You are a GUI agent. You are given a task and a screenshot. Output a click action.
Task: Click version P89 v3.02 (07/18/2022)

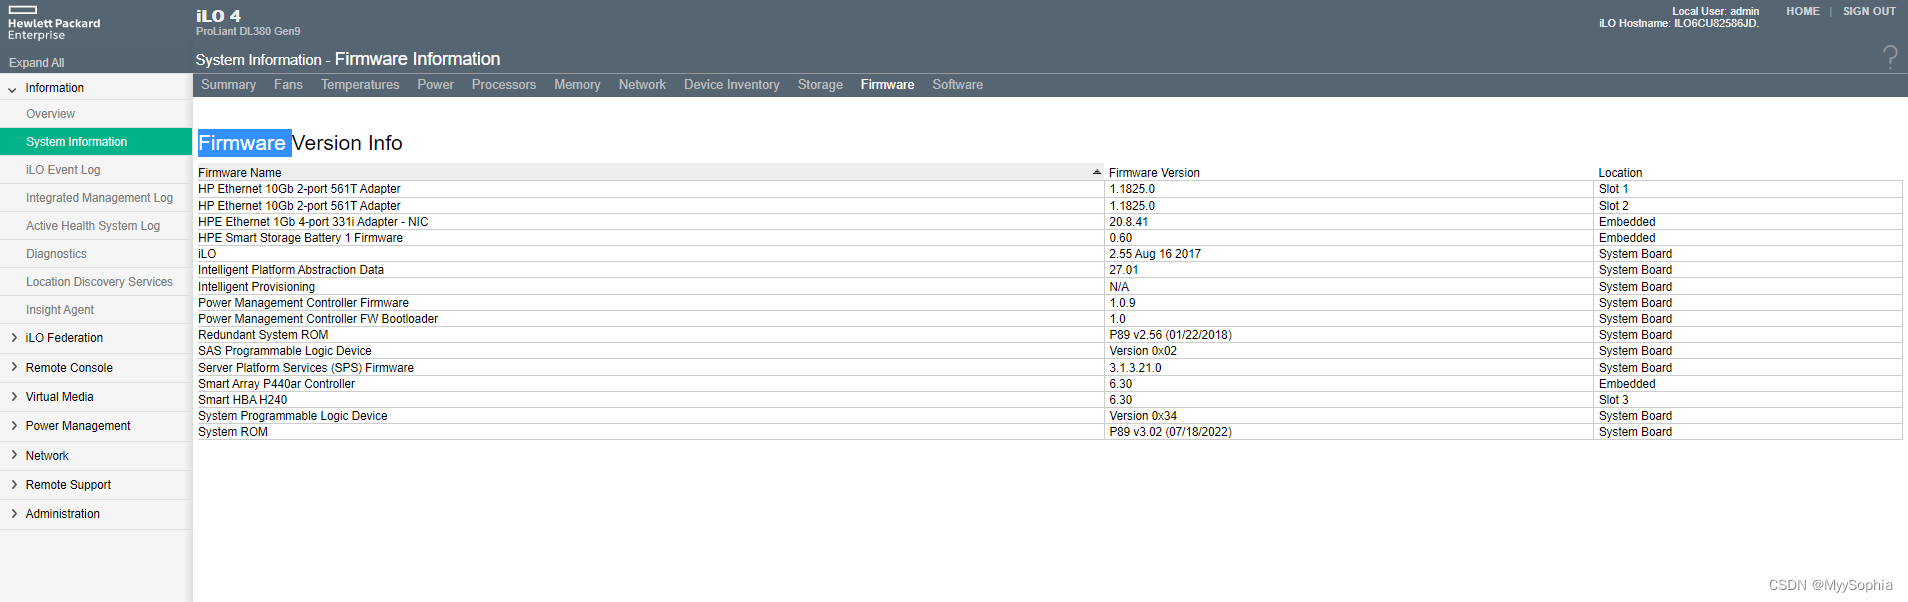point(1170,432)
